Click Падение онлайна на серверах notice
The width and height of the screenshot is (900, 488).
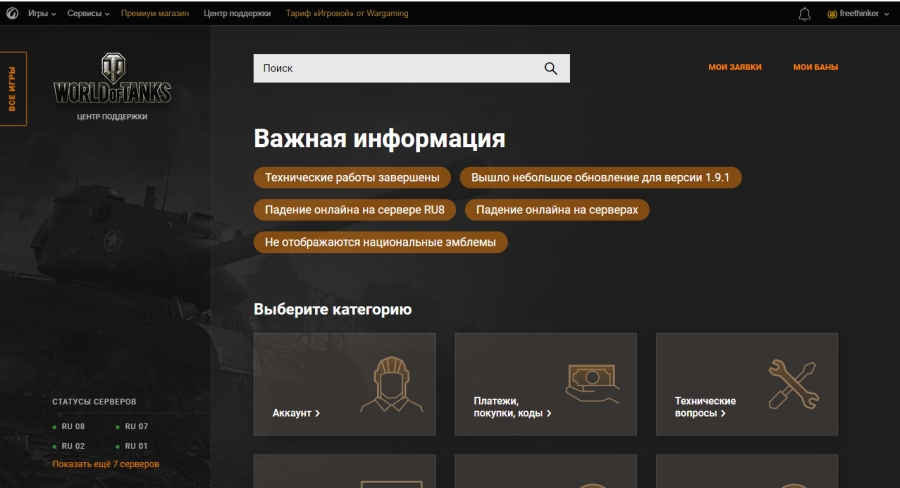point(557,210)
